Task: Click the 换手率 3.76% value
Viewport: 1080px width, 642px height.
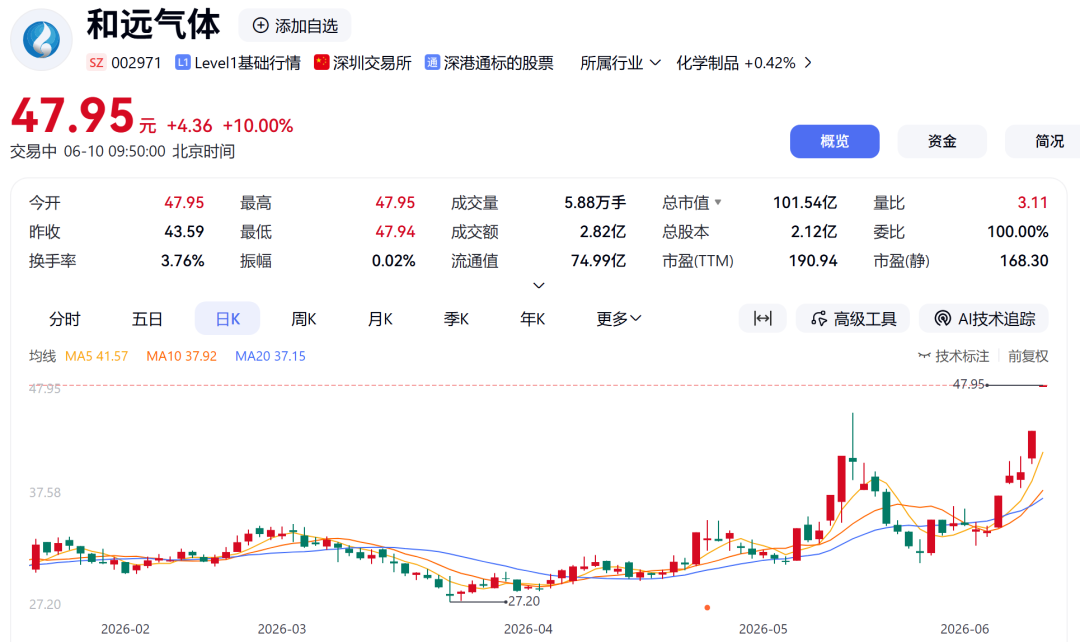Action: click(183, 260)
